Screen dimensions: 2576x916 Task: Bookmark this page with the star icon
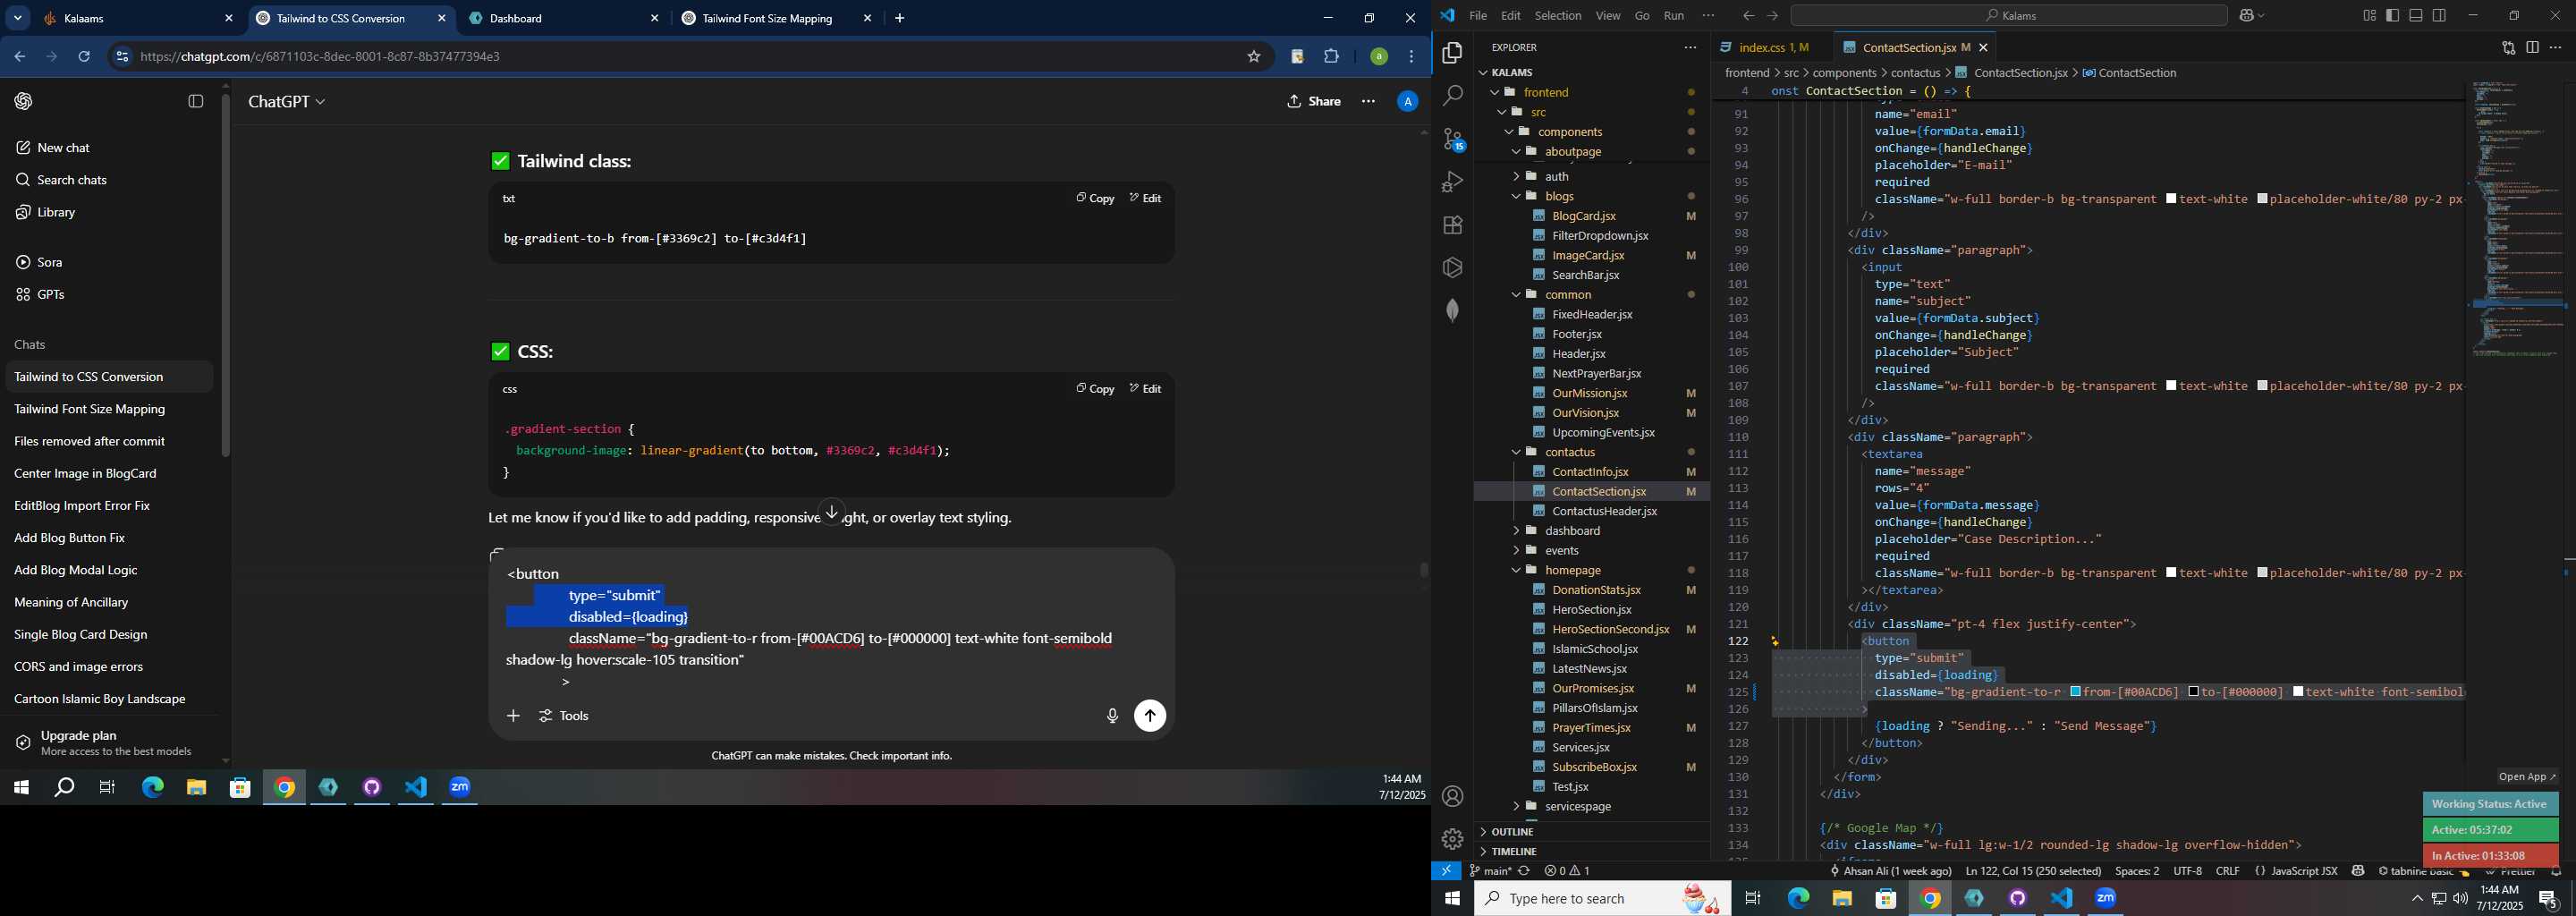1253,57
